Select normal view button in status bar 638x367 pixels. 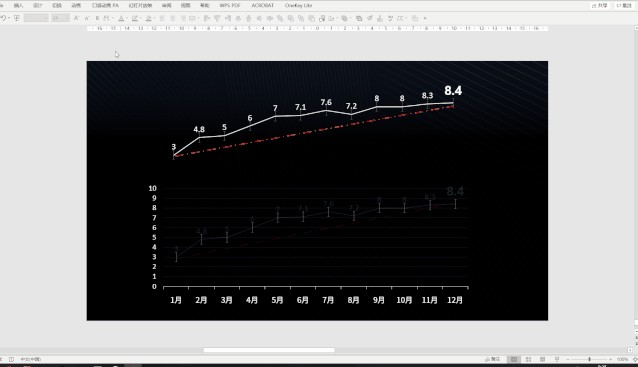click(x=514, y=359)
